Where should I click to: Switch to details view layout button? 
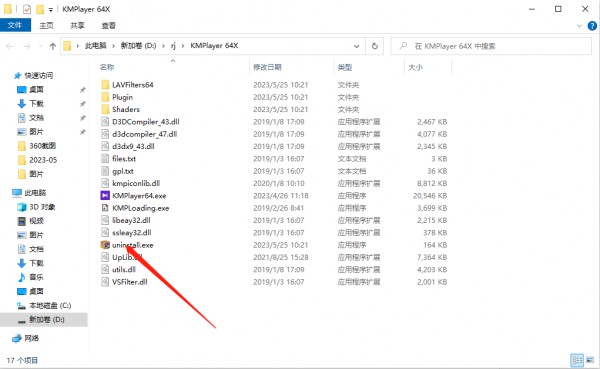pos(577,360)
